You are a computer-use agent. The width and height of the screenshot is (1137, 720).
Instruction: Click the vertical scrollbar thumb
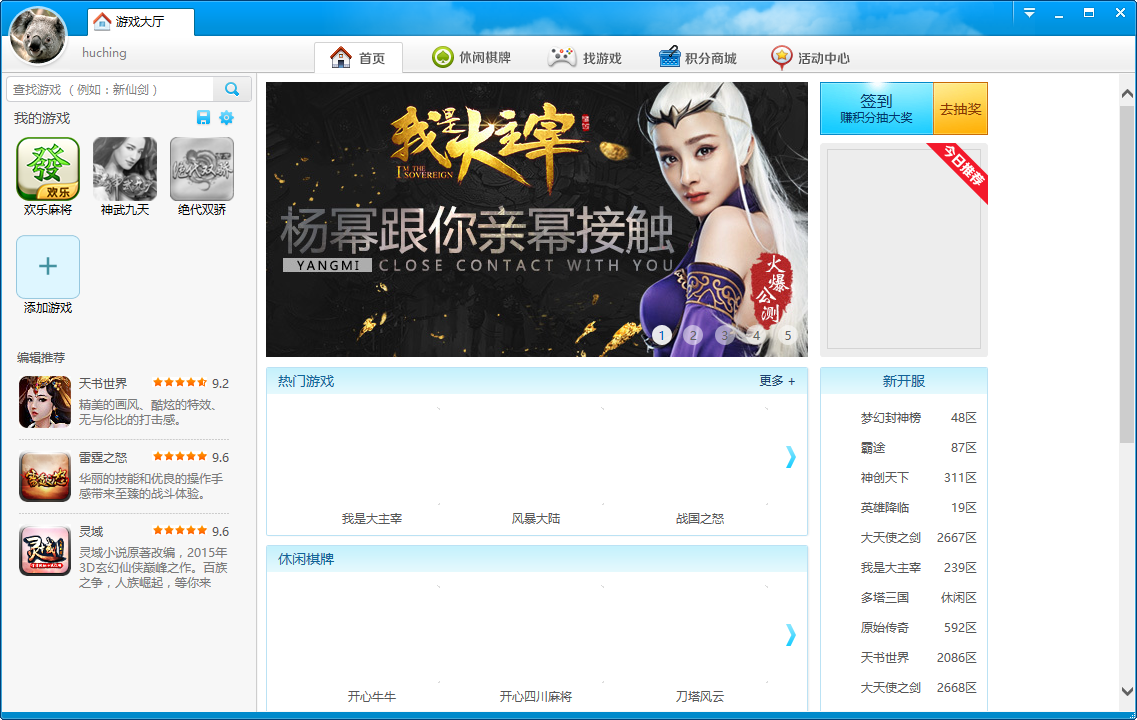click(1127, 273)
